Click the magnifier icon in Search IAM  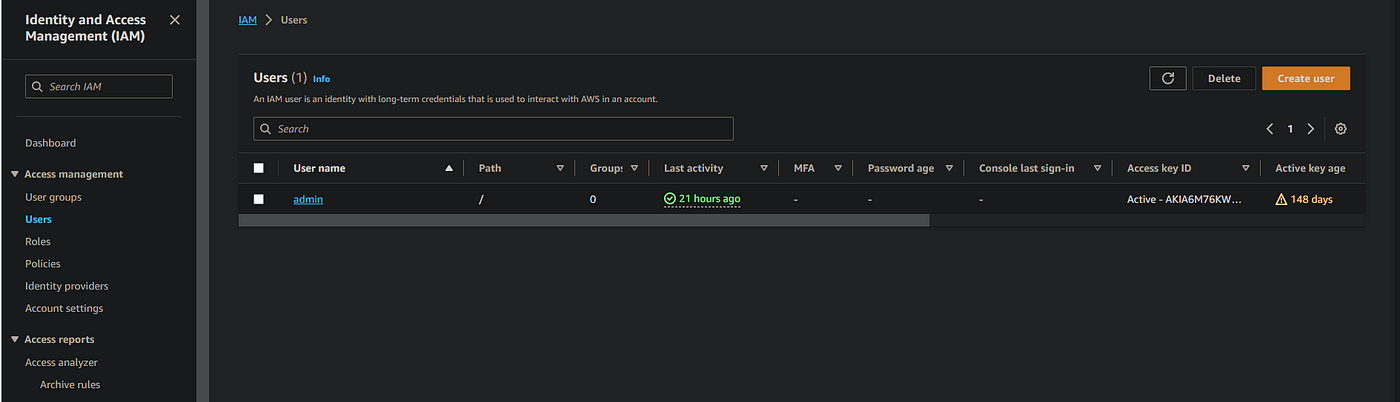point(38,87)
